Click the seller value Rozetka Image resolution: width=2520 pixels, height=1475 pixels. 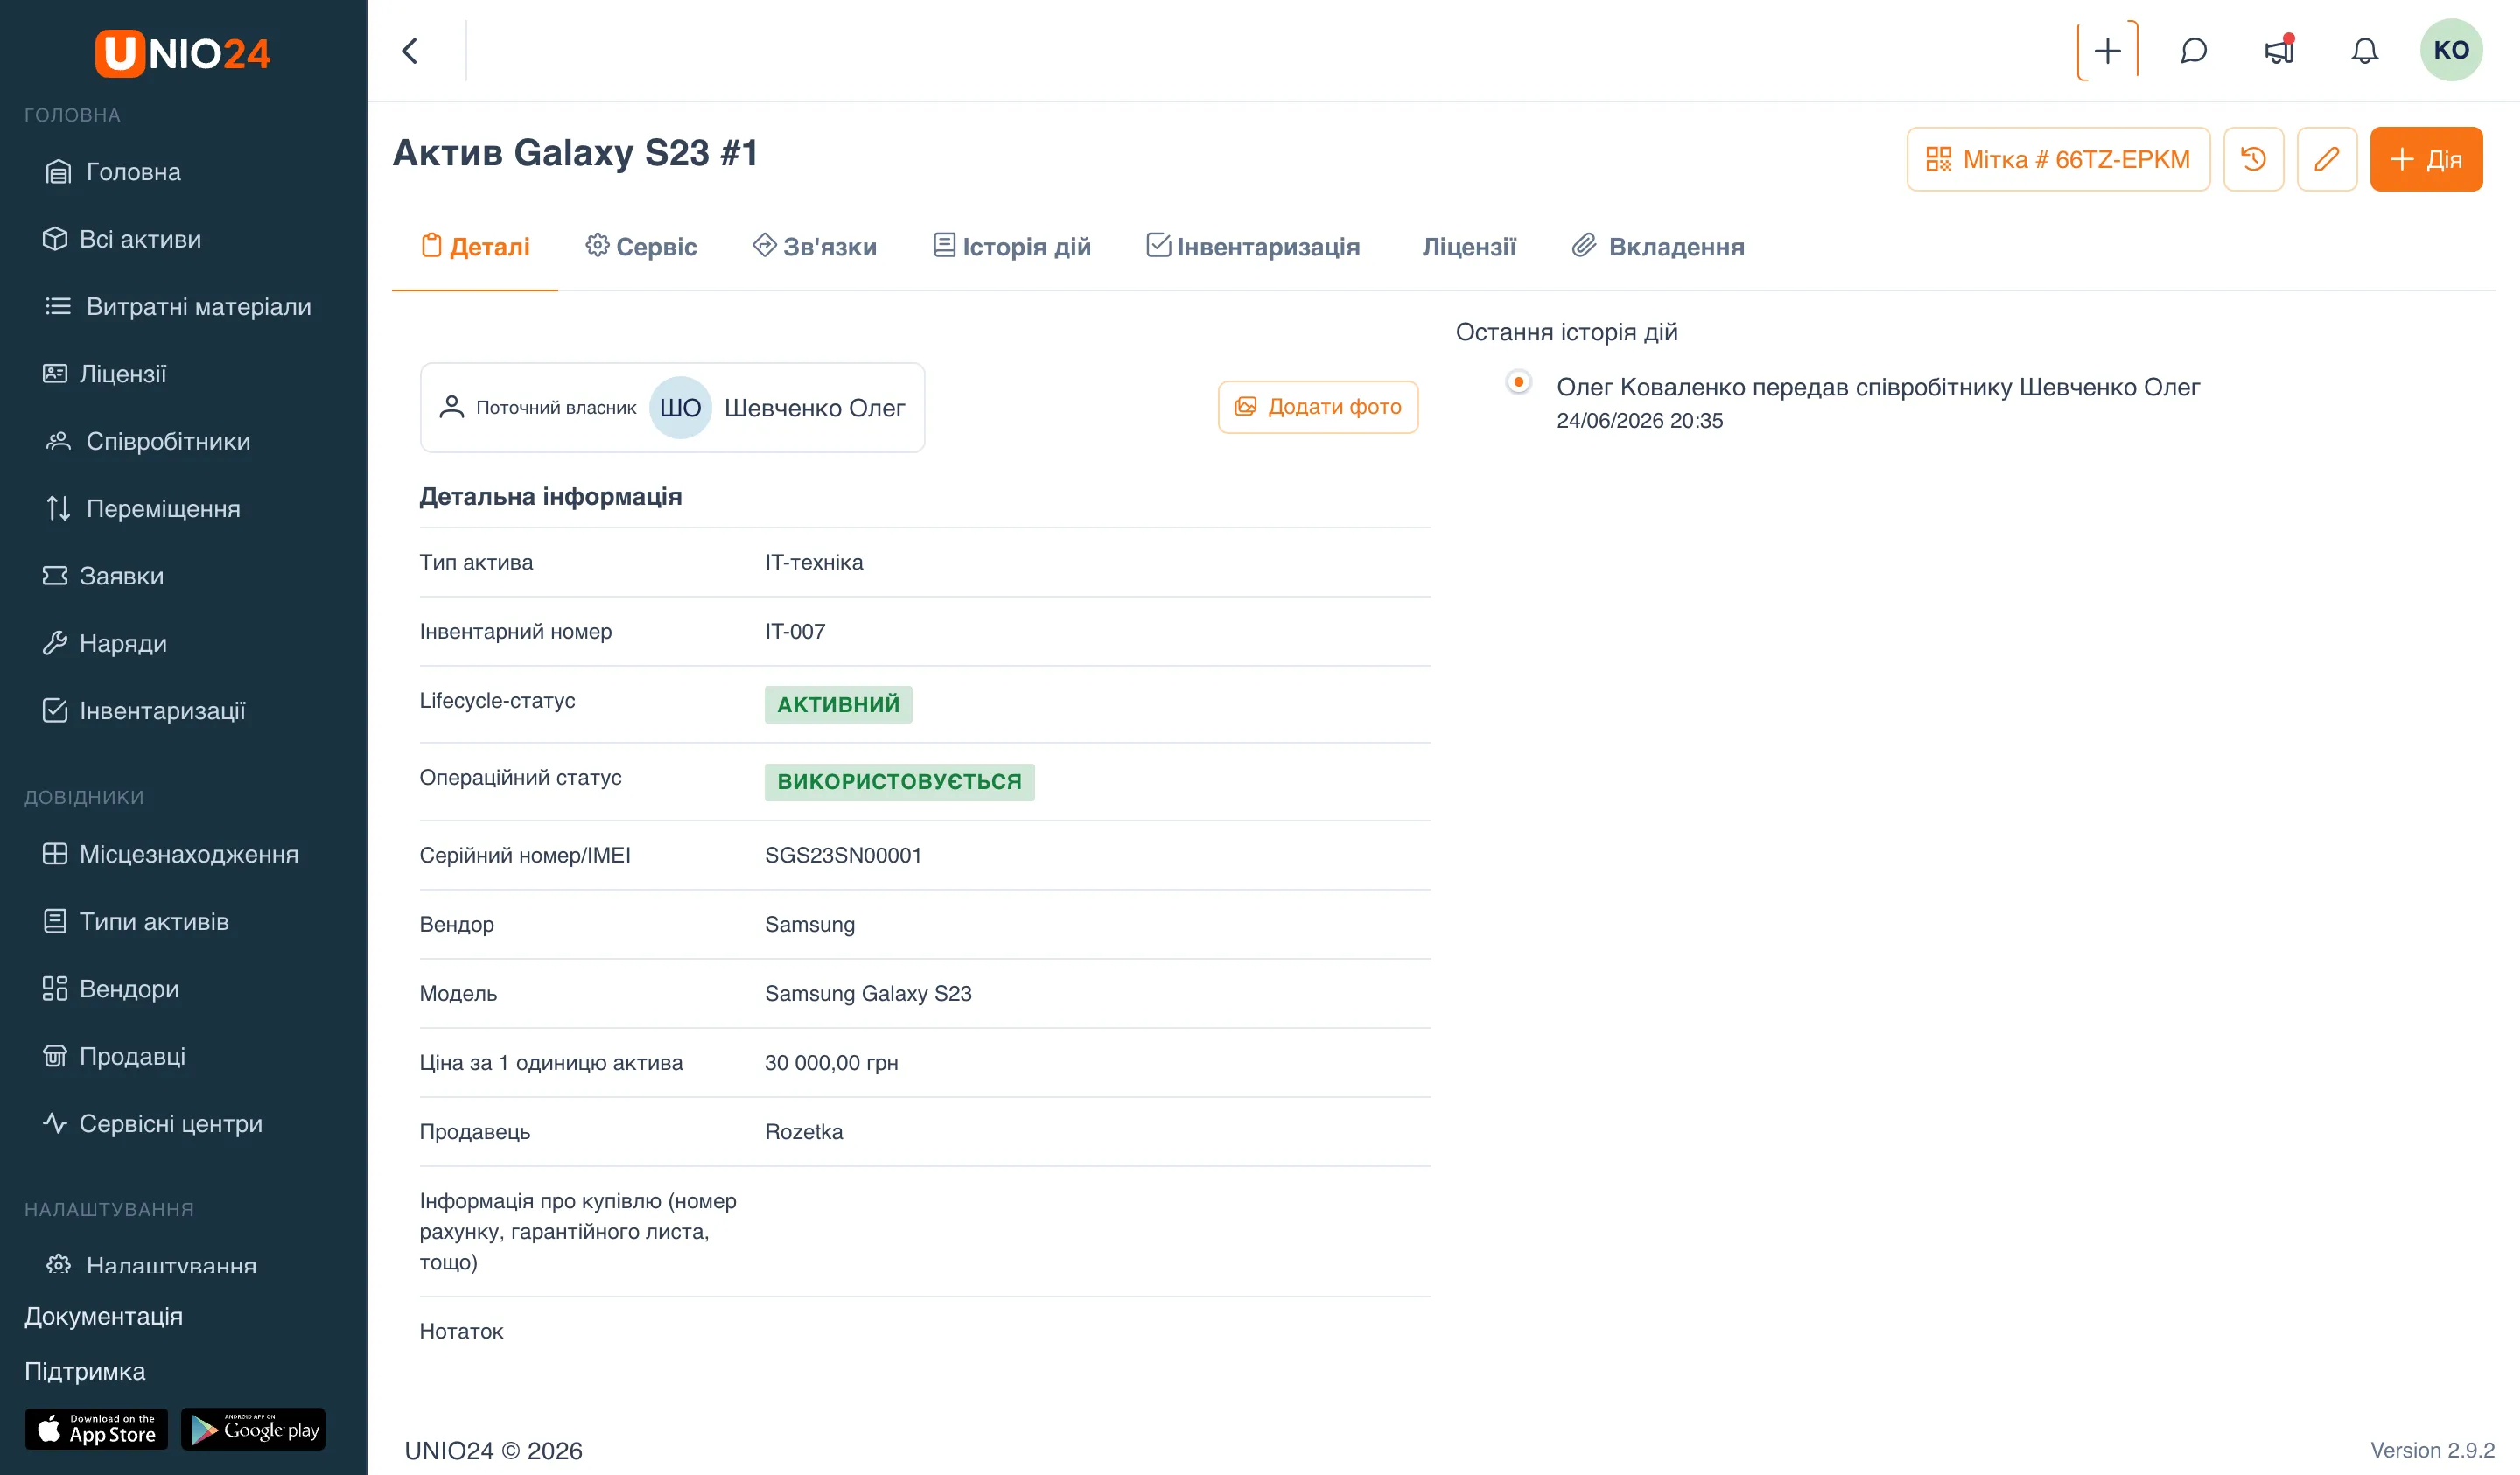click(804, 1131)
